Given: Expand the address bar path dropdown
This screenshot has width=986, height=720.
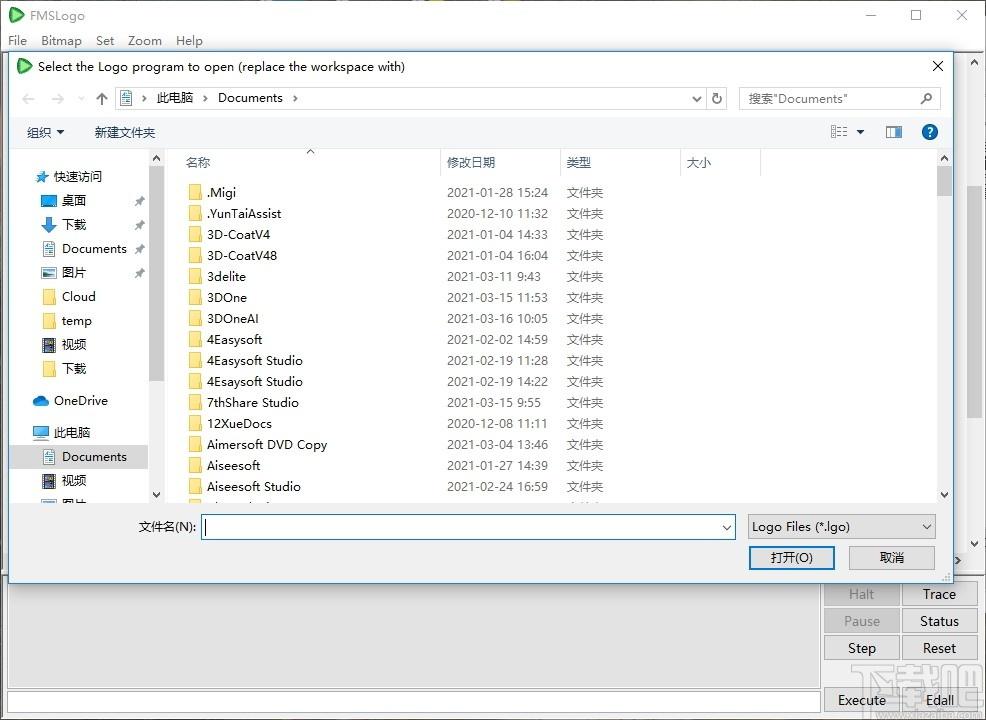Looking at the screenshot, I should [x=697, y=98].
